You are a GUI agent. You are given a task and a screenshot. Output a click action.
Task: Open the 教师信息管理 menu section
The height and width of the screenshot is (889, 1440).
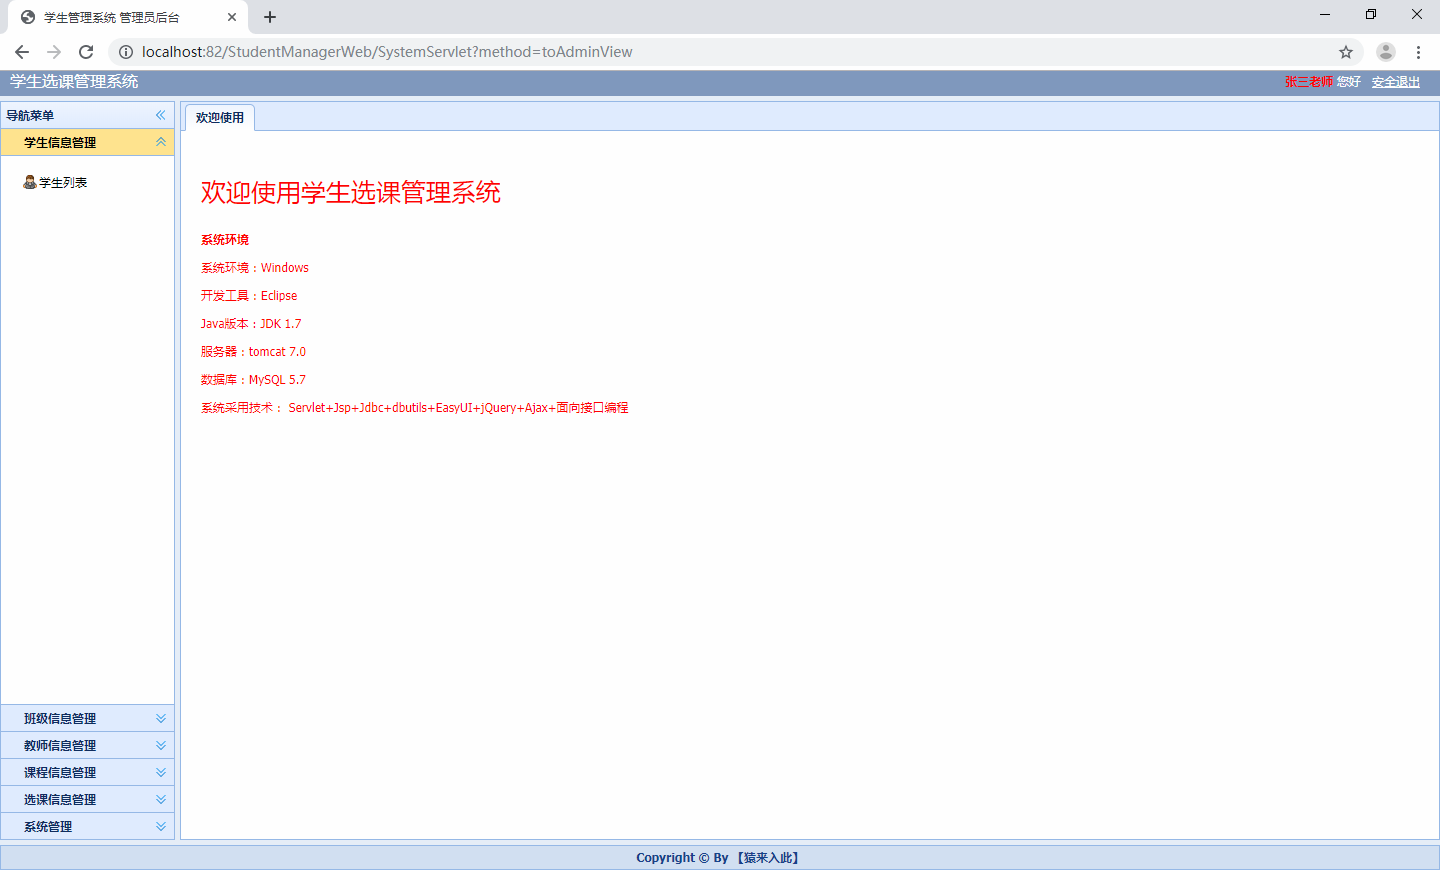[x=87, y=745]
